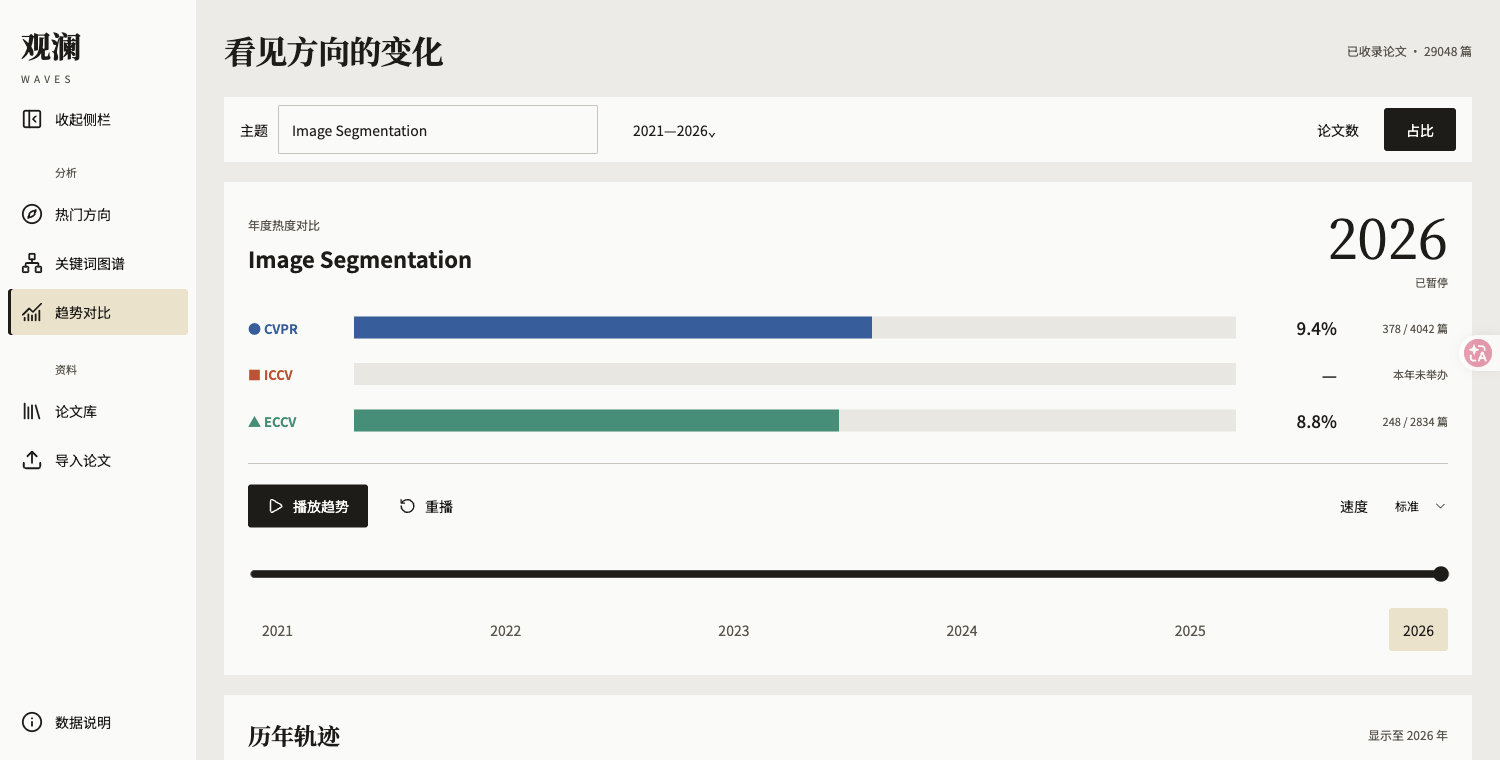Click the pink translate floating icon
Image resolution: width=1500 pixels, height=760 pixels.
[1478, 353]
